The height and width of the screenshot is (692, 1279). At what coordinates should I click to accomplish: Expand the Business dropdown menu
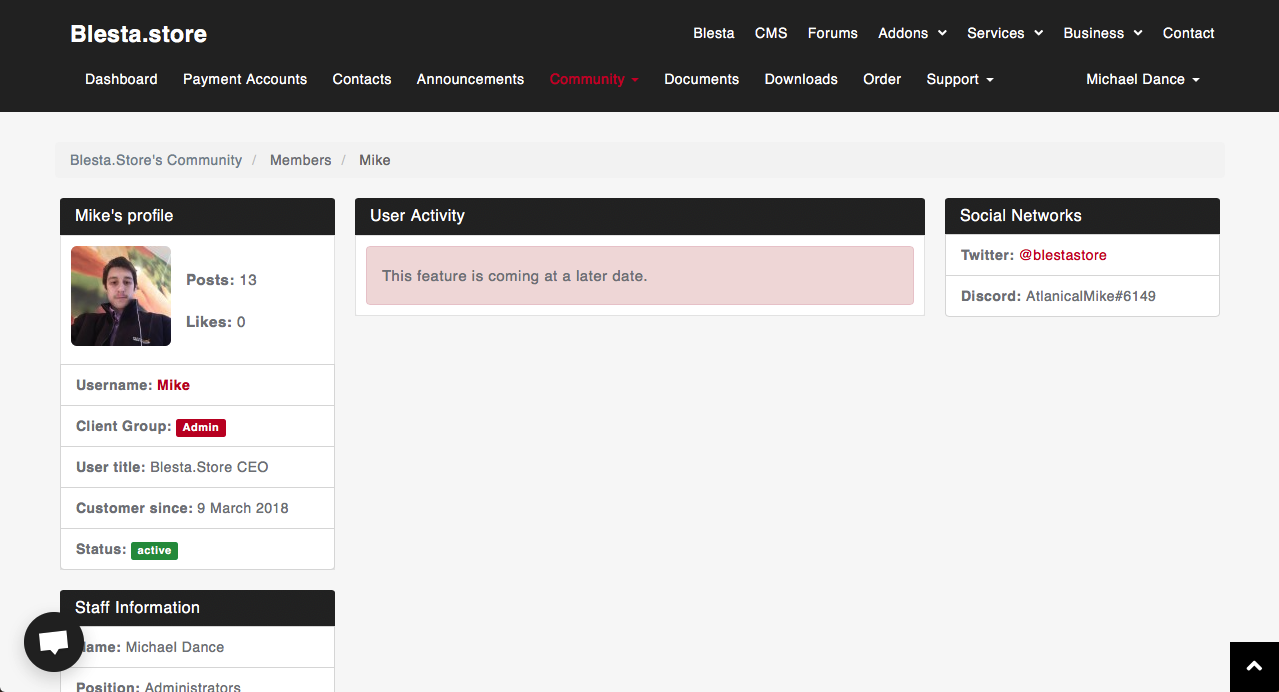click(1103, 33)
